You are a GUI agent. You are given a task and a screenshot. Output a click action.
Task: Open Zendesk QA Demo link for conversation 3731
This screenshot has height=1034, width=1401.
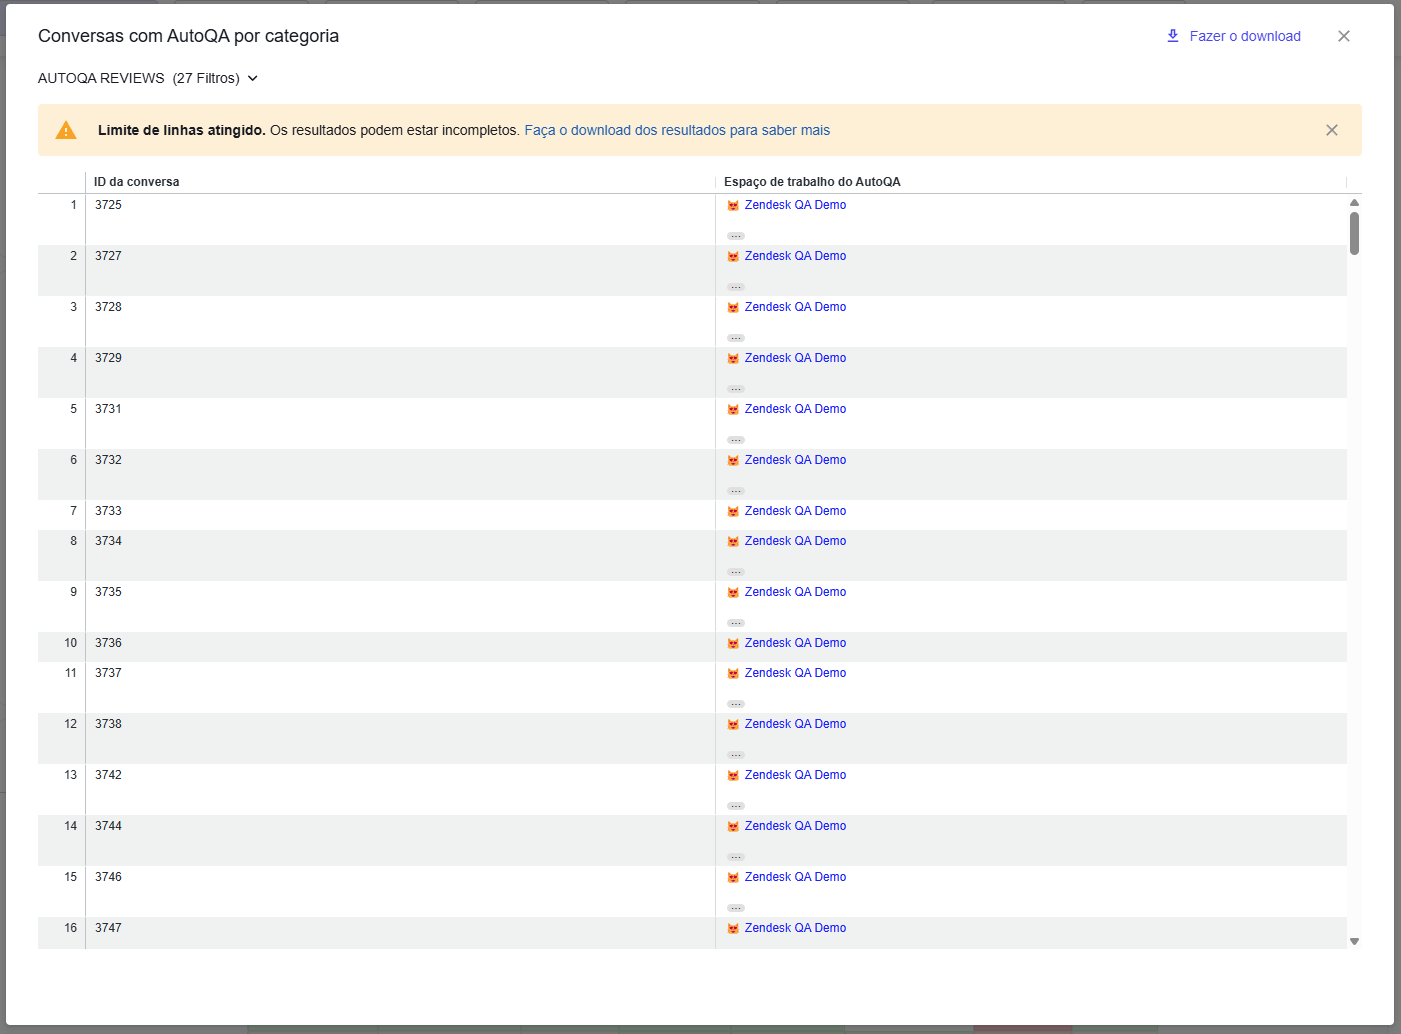[795, 409]
